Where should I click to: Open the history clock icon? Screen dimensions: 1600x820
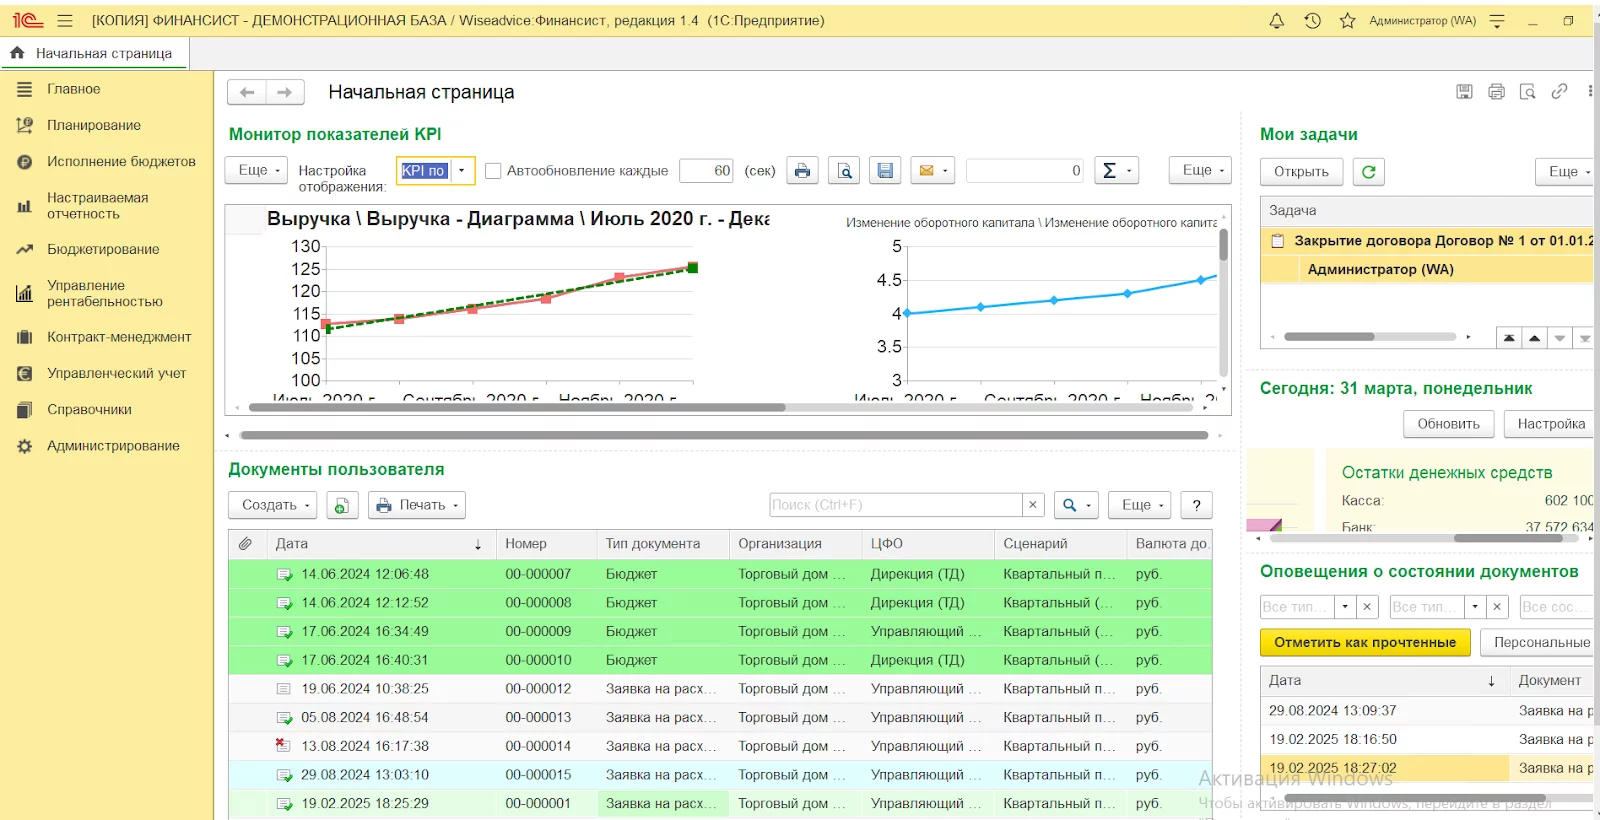[1312, 21]
